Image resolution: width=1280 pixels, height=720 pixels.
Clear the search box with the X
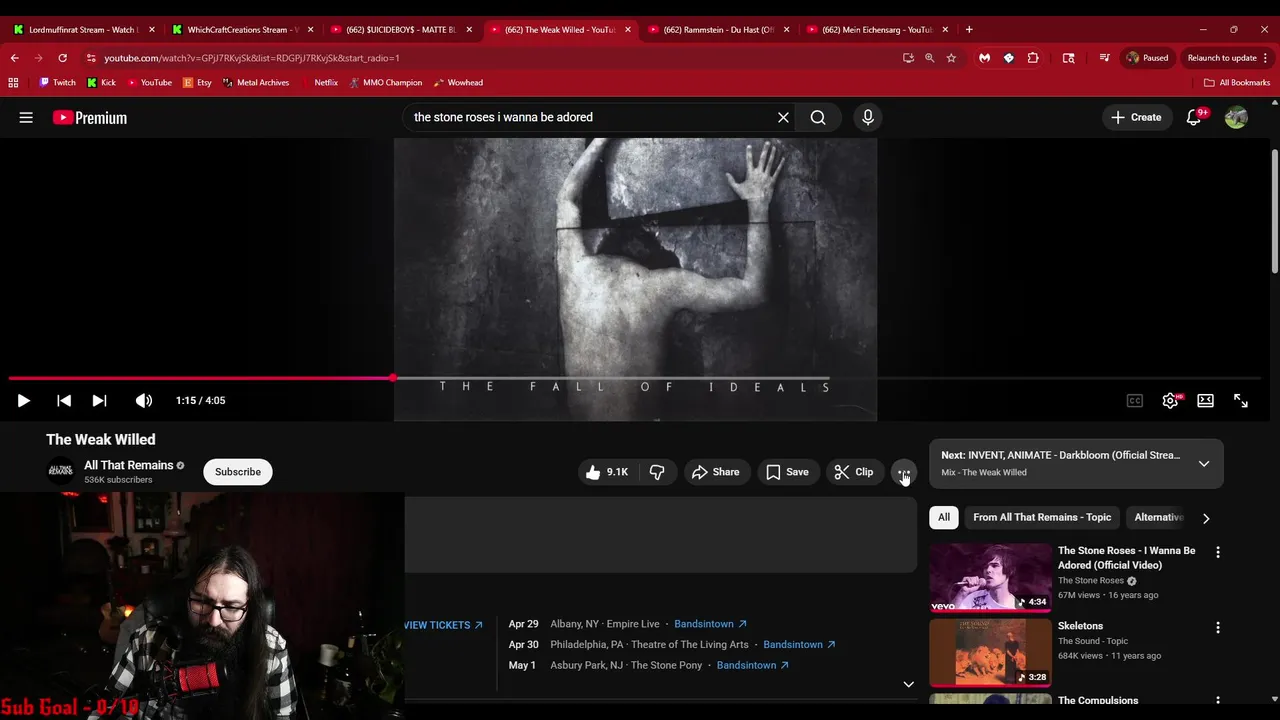pyautogui.click(x=783, y=117)
